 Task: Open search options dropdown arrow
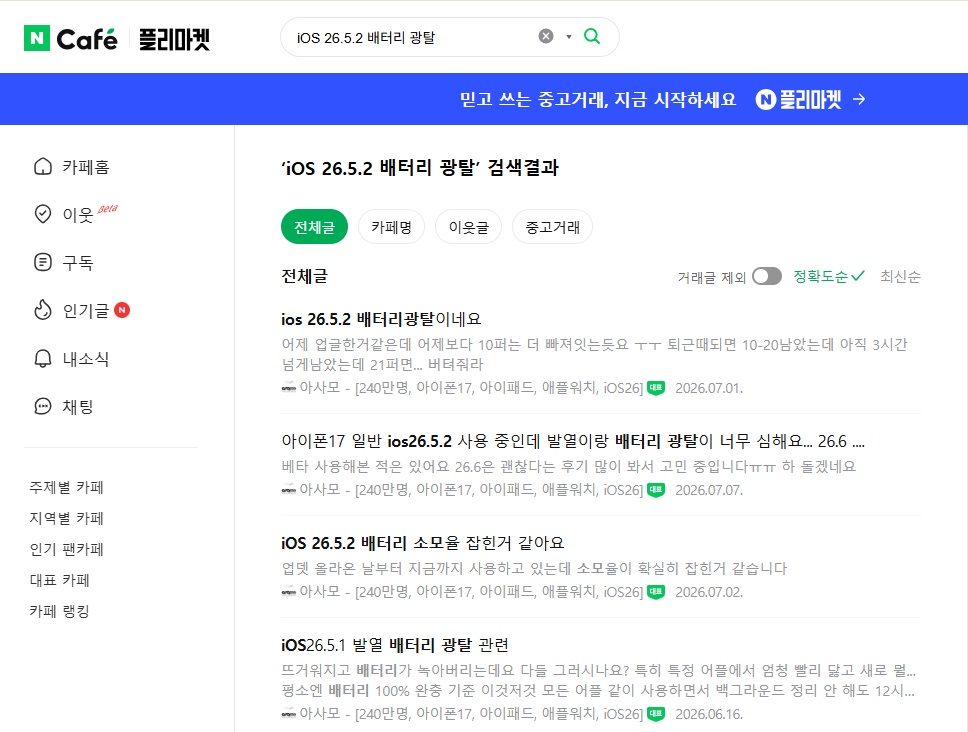tap(569, 37)
